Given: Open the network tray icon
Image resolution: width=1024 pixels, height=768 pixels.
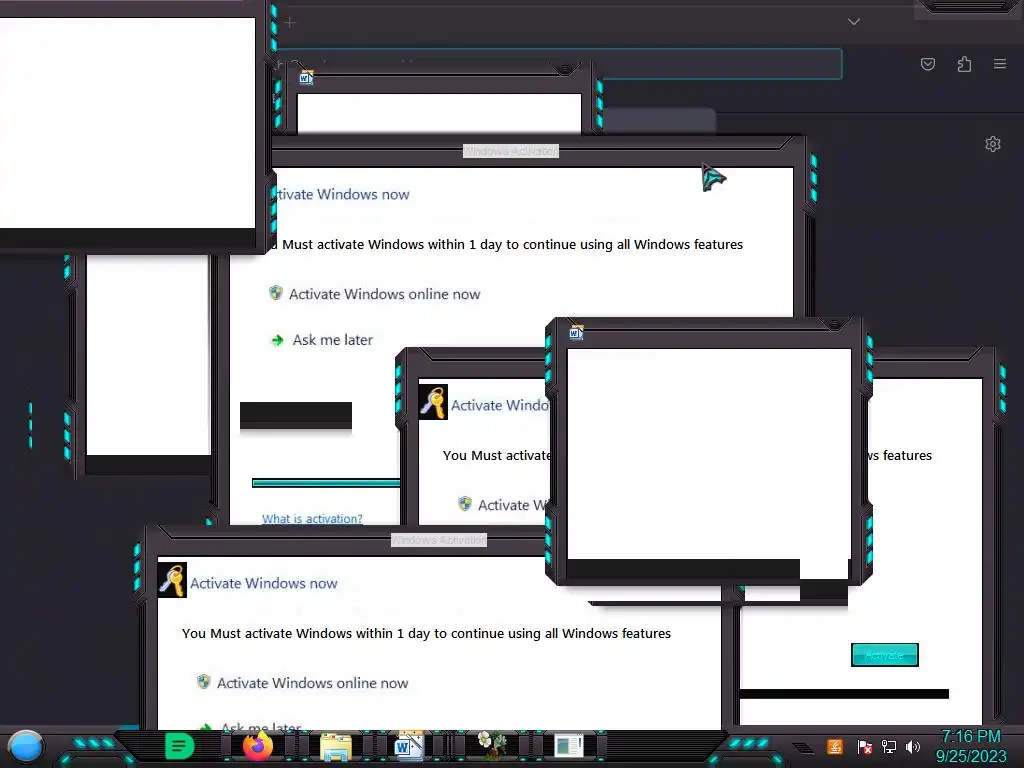Looking at the screenshot, I should (x=889, y=746).
